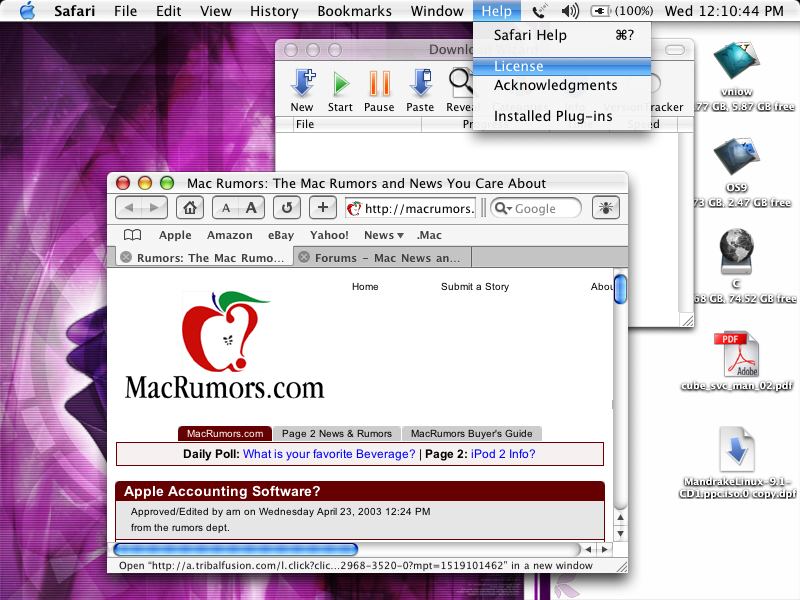Open the View menu

coord(216,11)
